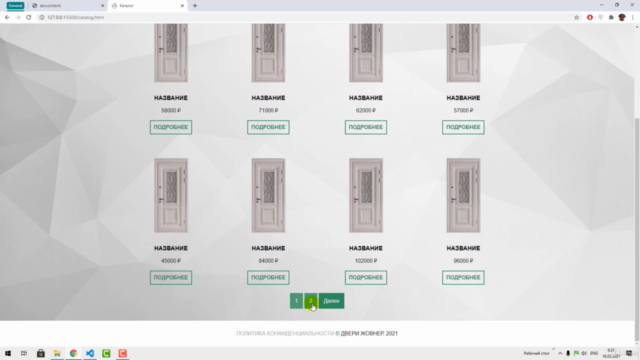This screenshot has height=360, width=640.
Task: Click the door image priced 96000 ₽
Action: click(x=463, y=196)
